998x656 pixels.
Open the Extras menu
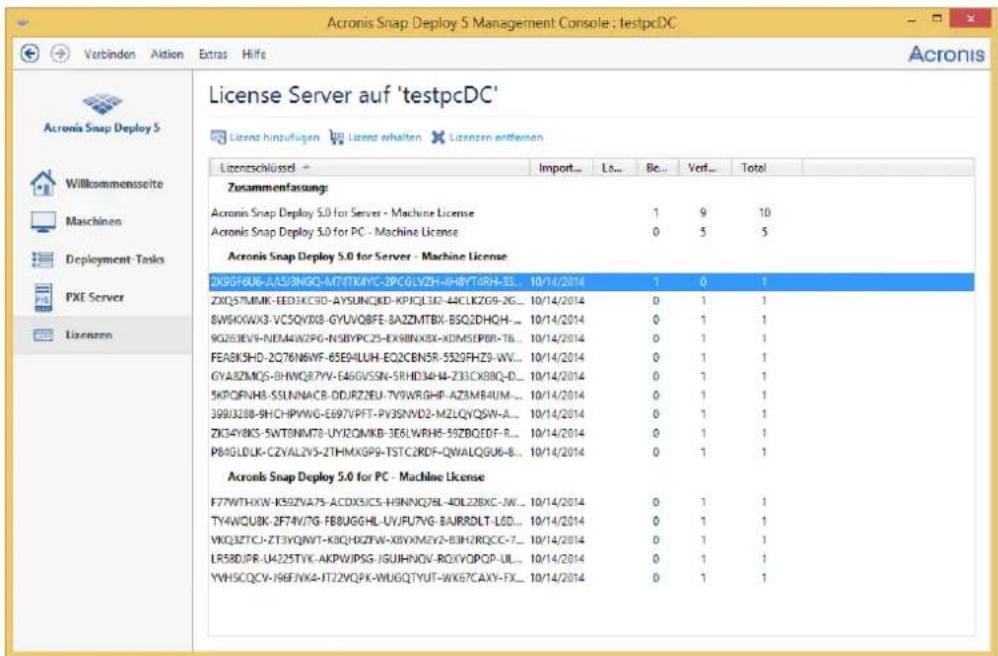coord(213,55)
